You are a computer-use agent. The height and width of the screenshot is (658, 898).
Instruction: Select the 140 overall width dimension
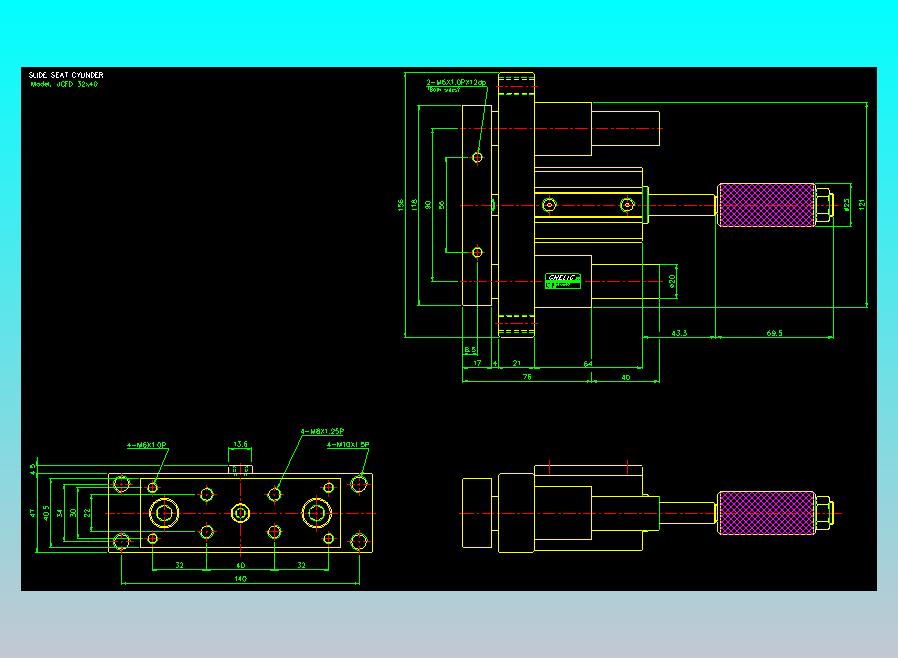(240, 579)
